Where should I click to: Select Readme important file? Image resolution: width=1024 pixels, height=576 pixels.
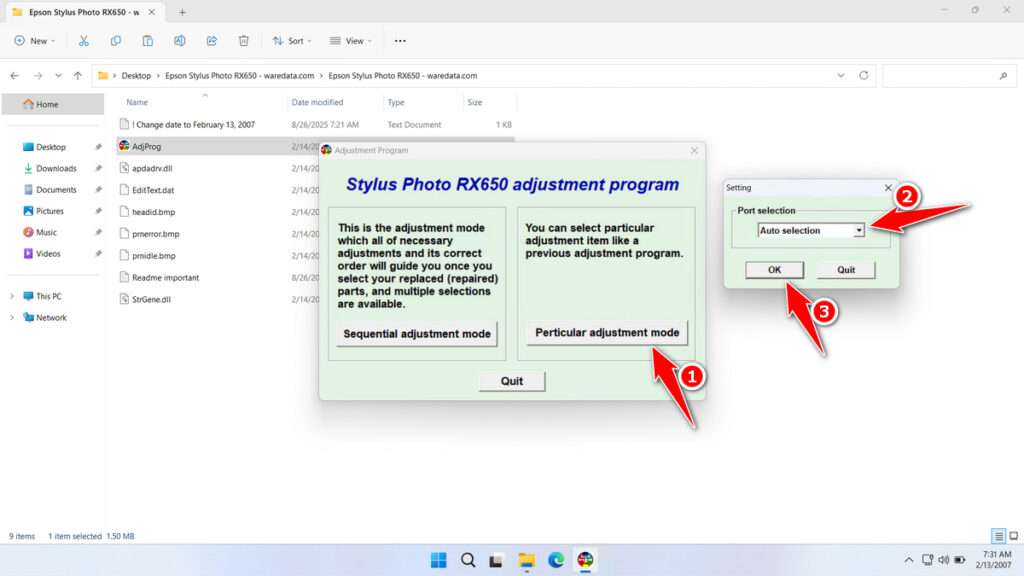pos(165,278)
